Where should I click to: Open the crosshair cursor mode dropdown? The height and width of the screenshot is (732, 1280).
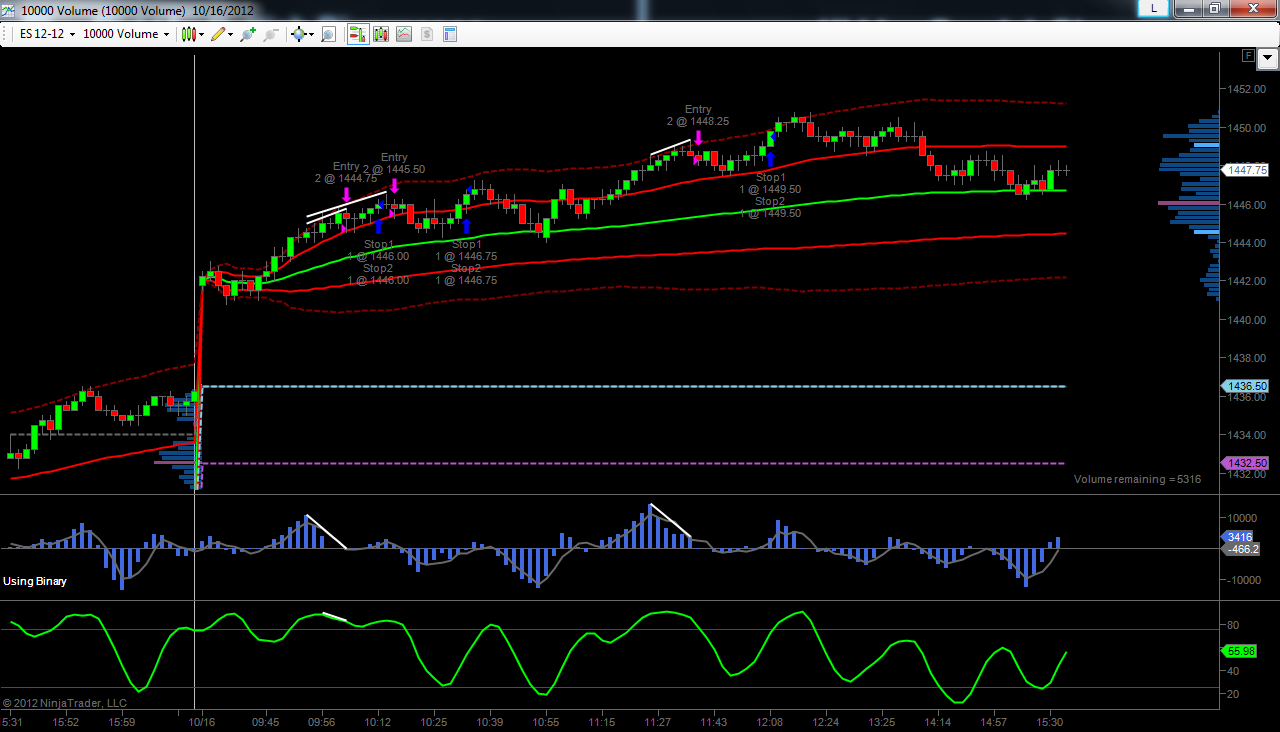(x=301, y=34)
